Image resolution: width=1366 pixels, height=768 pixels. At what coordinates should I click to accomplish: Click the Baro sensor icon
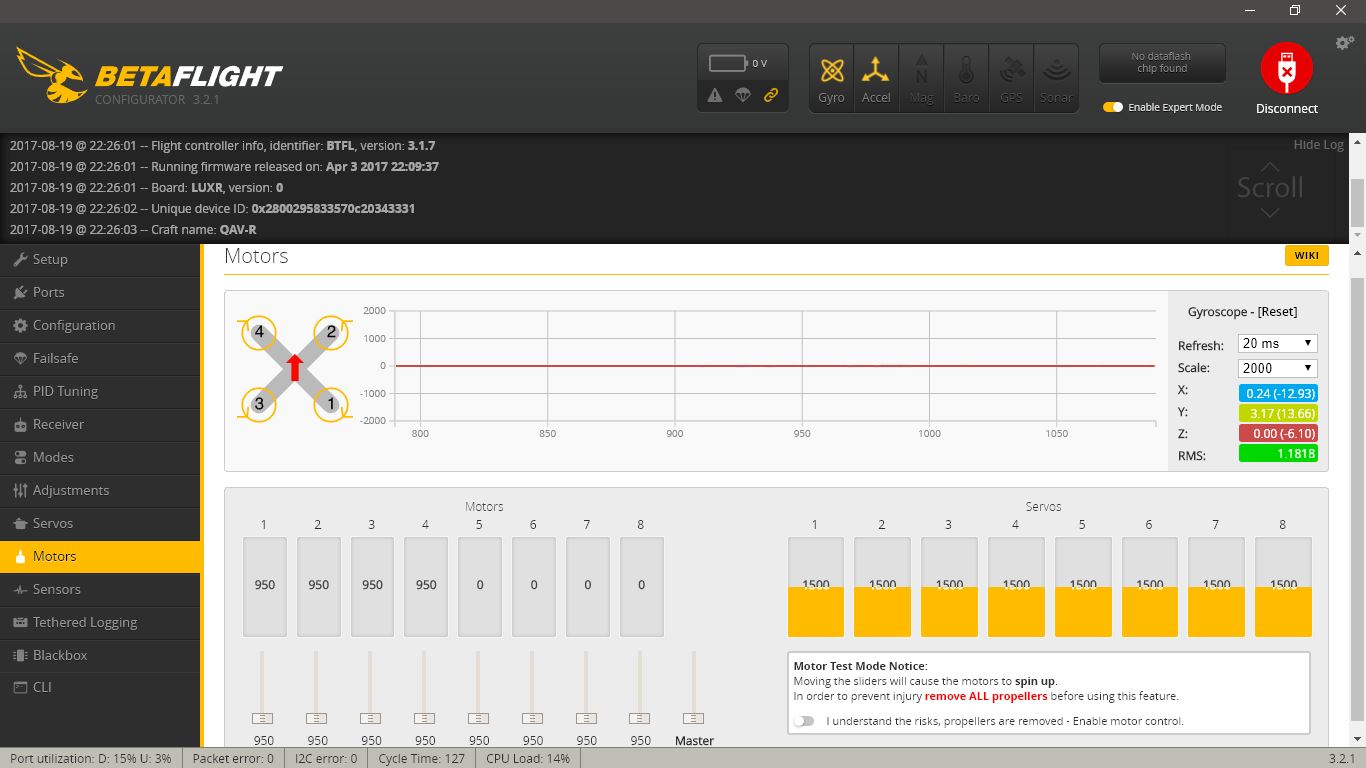pyautogui.click(x=966, y=78)
